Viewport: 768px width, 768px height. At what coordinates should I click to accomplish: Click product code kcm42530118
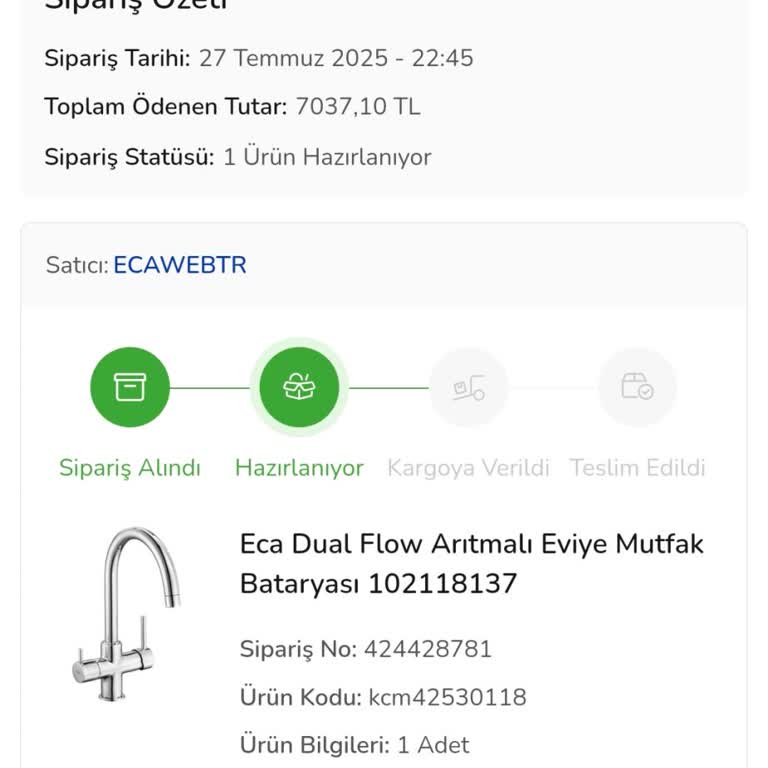447,697
